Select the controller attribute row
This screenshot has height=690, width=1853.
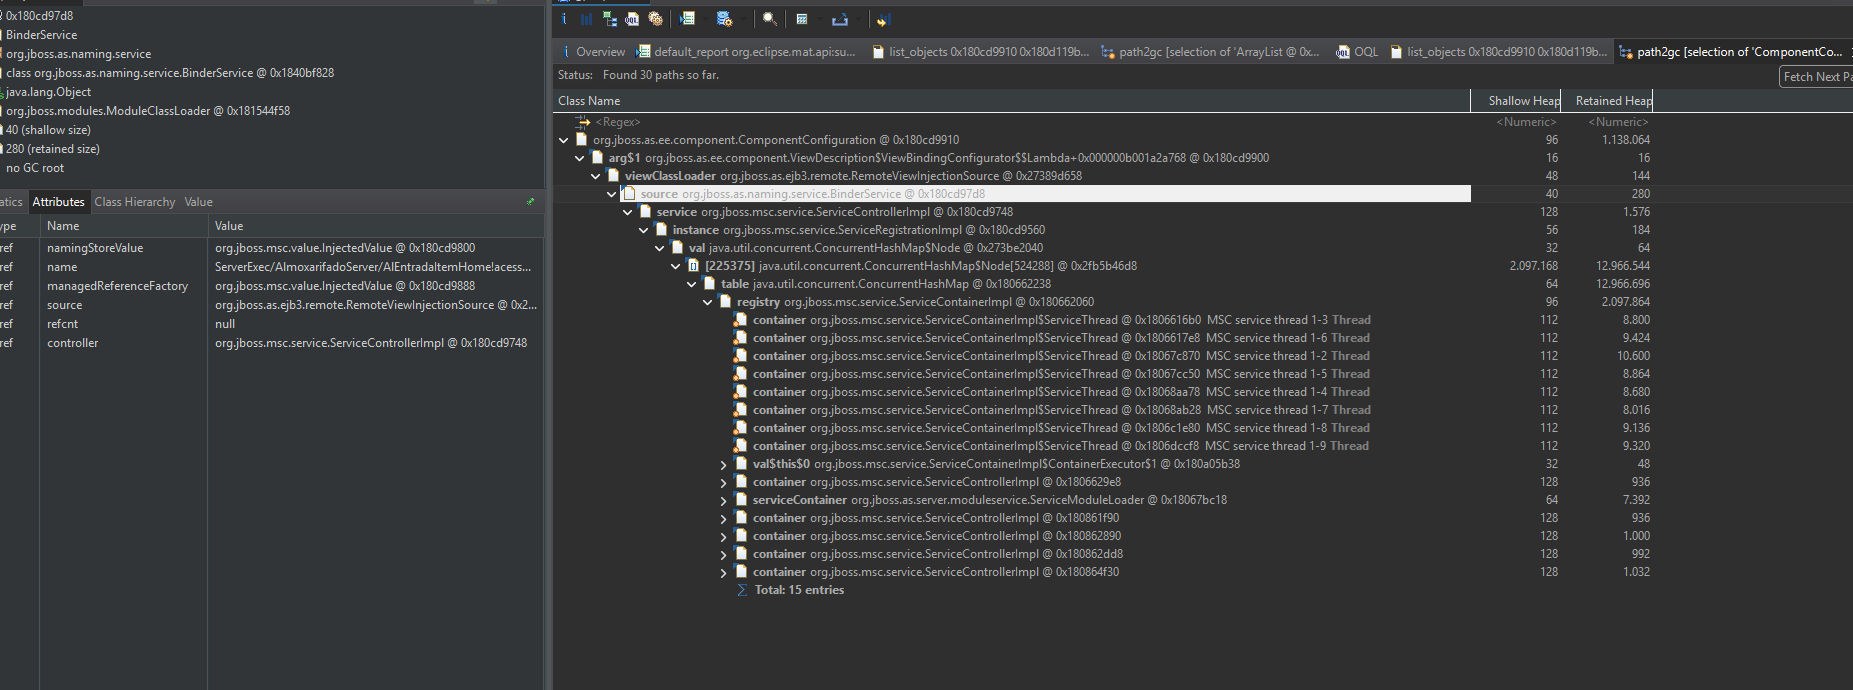click(x=272, y=343)
